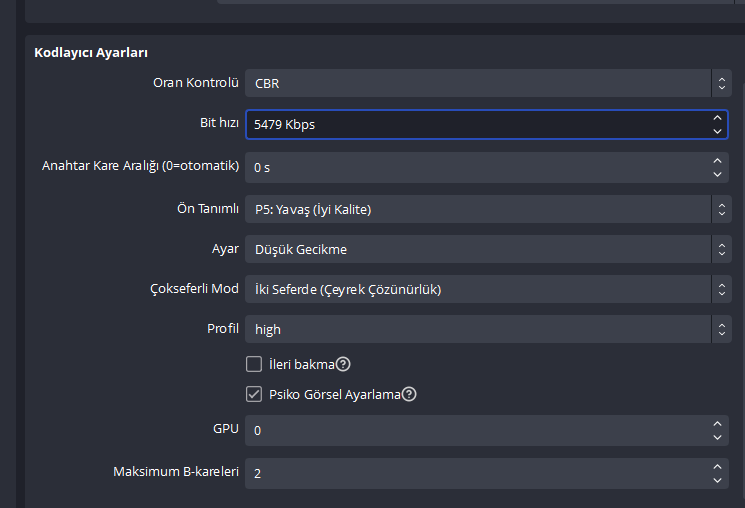
Task: Uncheck the Psiko Görsel Ayarlama checkbox
Action: [254, 394]
